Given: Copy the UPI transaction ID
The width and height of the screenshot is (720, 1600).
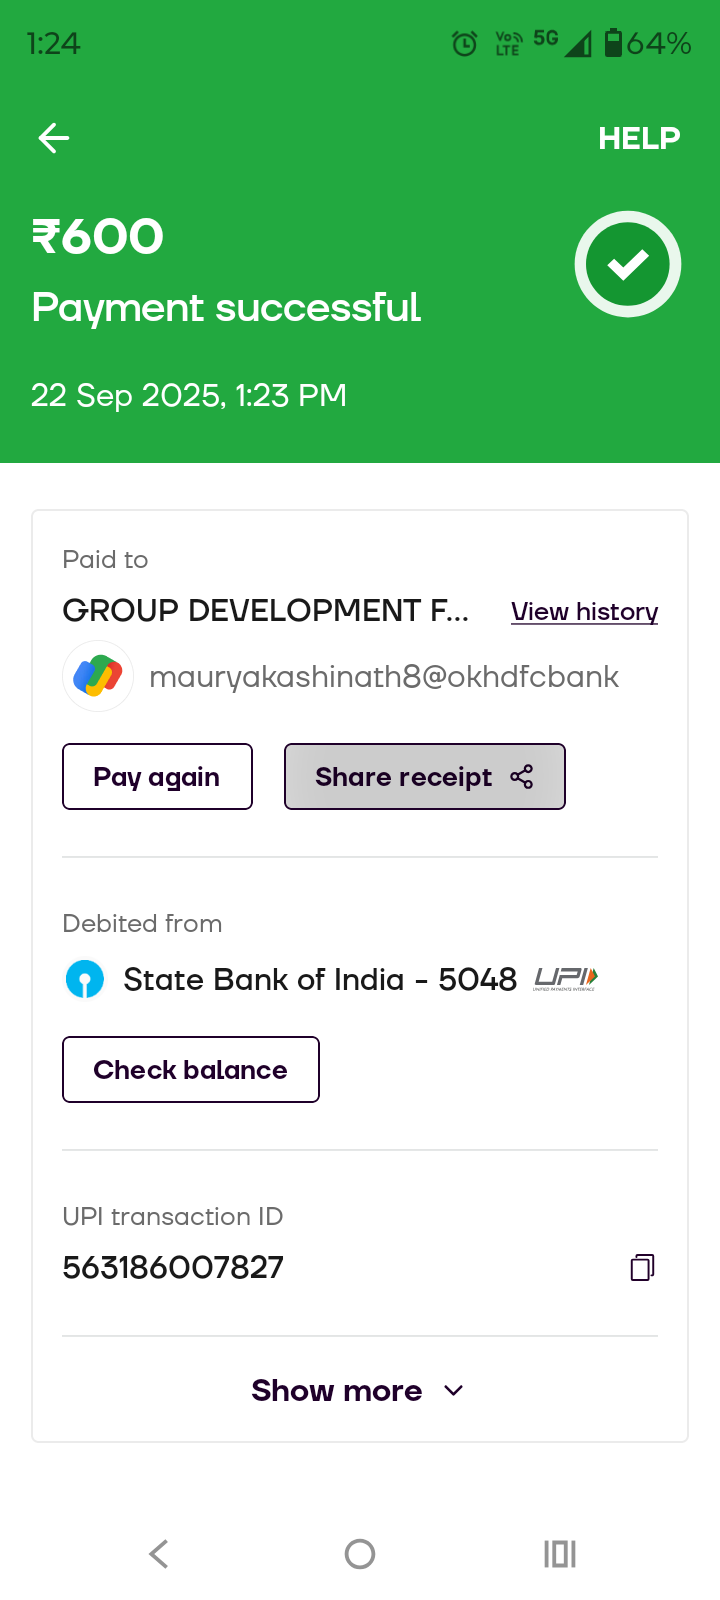Looking at the screenshot, I should click(642, 1268).
